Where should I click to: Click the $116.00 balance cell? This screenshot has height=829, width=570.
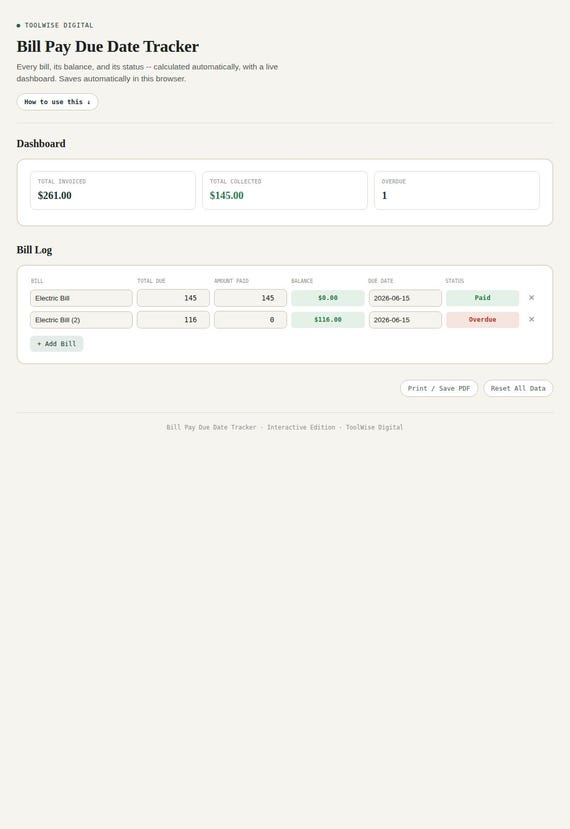tap(328, 320)
